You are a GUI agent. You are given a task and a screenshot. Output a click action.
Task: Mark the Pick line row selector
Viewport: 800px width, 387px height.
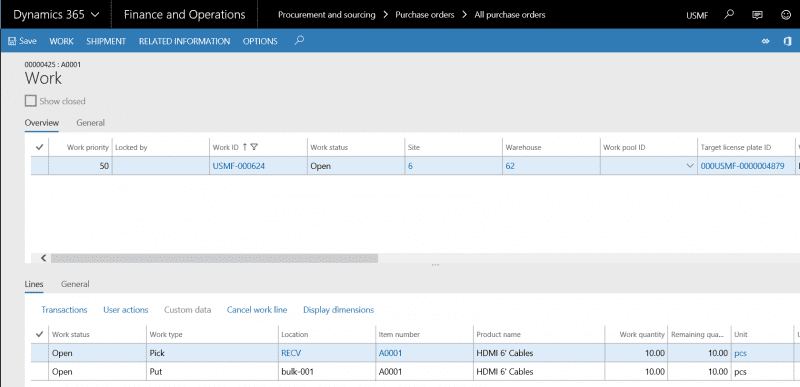(x=39, y=353)
